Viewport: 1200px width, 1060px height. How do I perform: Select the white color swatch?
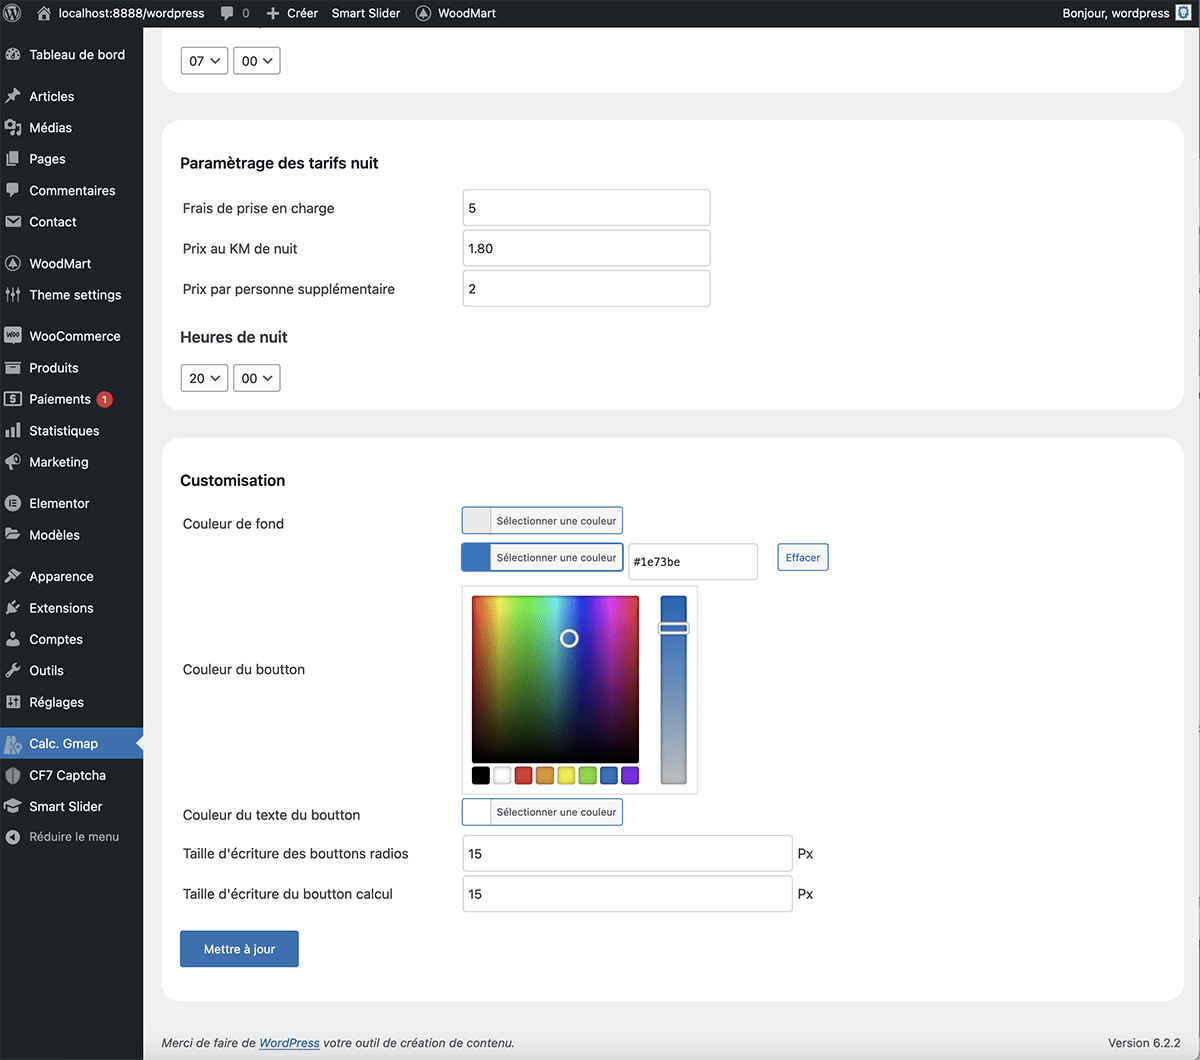(x=502, y=775)
